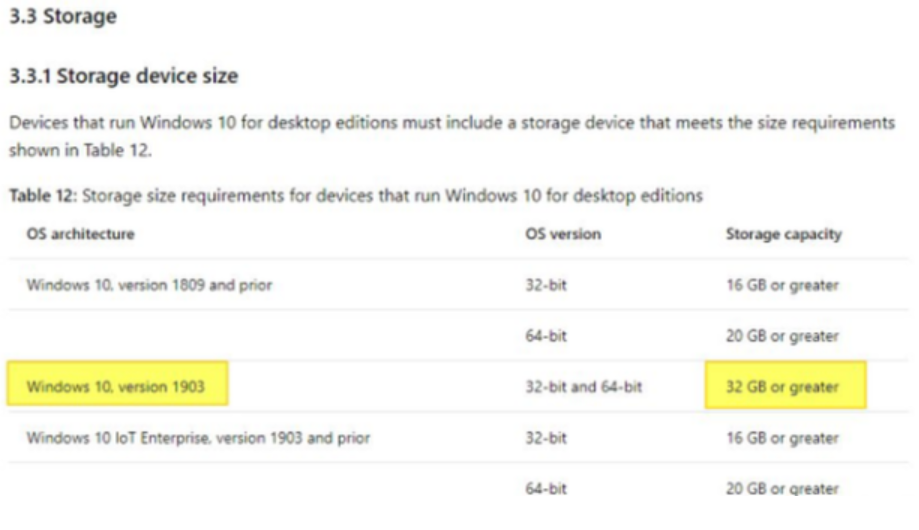This screenshot has height=530, width=919.
Task: Click the intro paragraph about desktop editions
Action: tap(450, 131)
